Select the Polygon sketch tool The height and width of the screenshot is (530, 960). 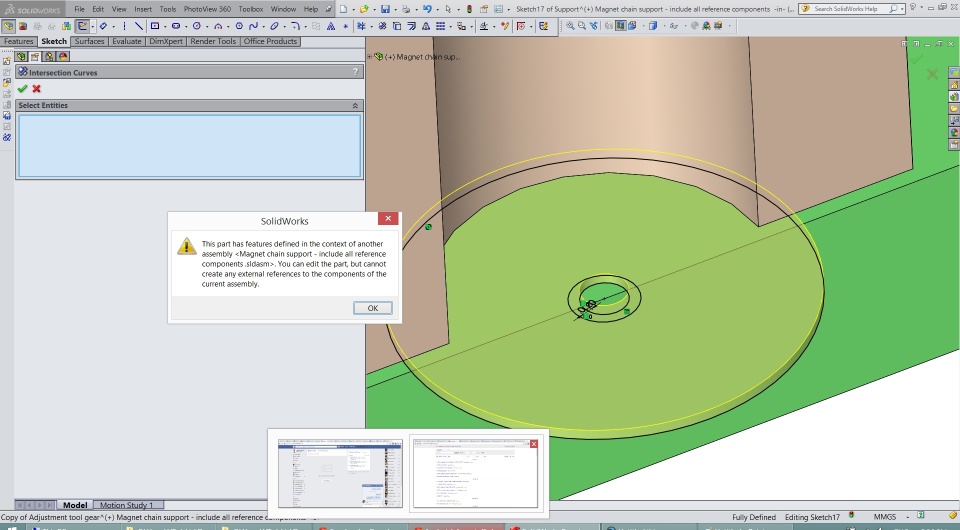pos(239,26)
